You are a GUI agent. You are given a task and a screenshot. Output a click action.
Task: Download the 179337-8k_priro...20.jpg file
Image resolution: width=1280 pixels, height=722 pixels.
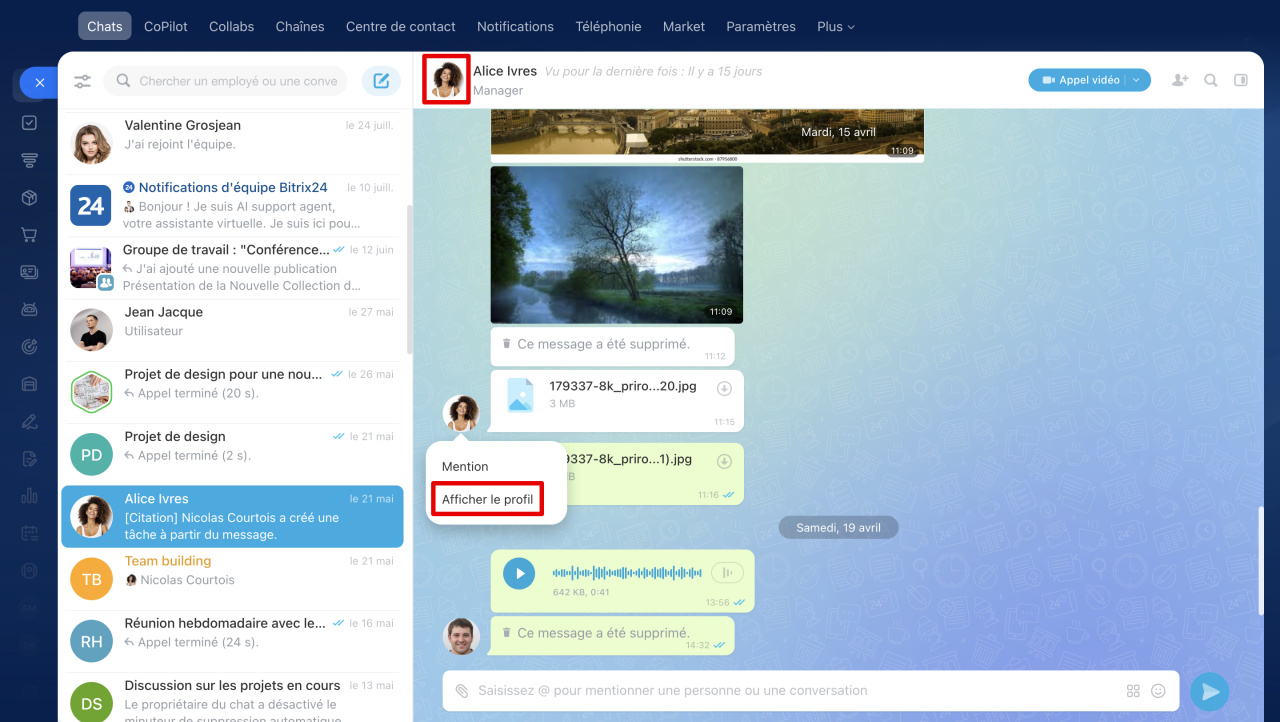pos(724,388)
